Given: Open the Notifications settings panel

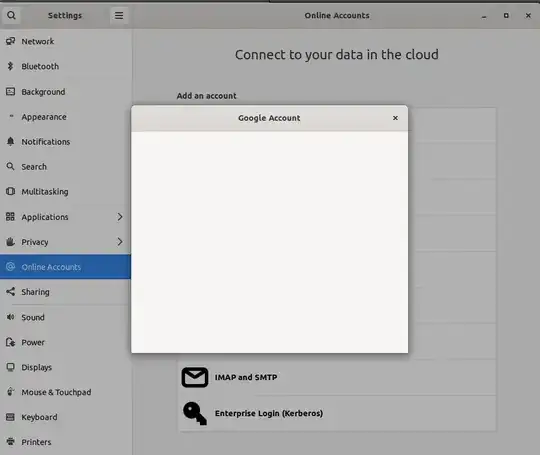Looking at the screenshot, I should [65, 142].
